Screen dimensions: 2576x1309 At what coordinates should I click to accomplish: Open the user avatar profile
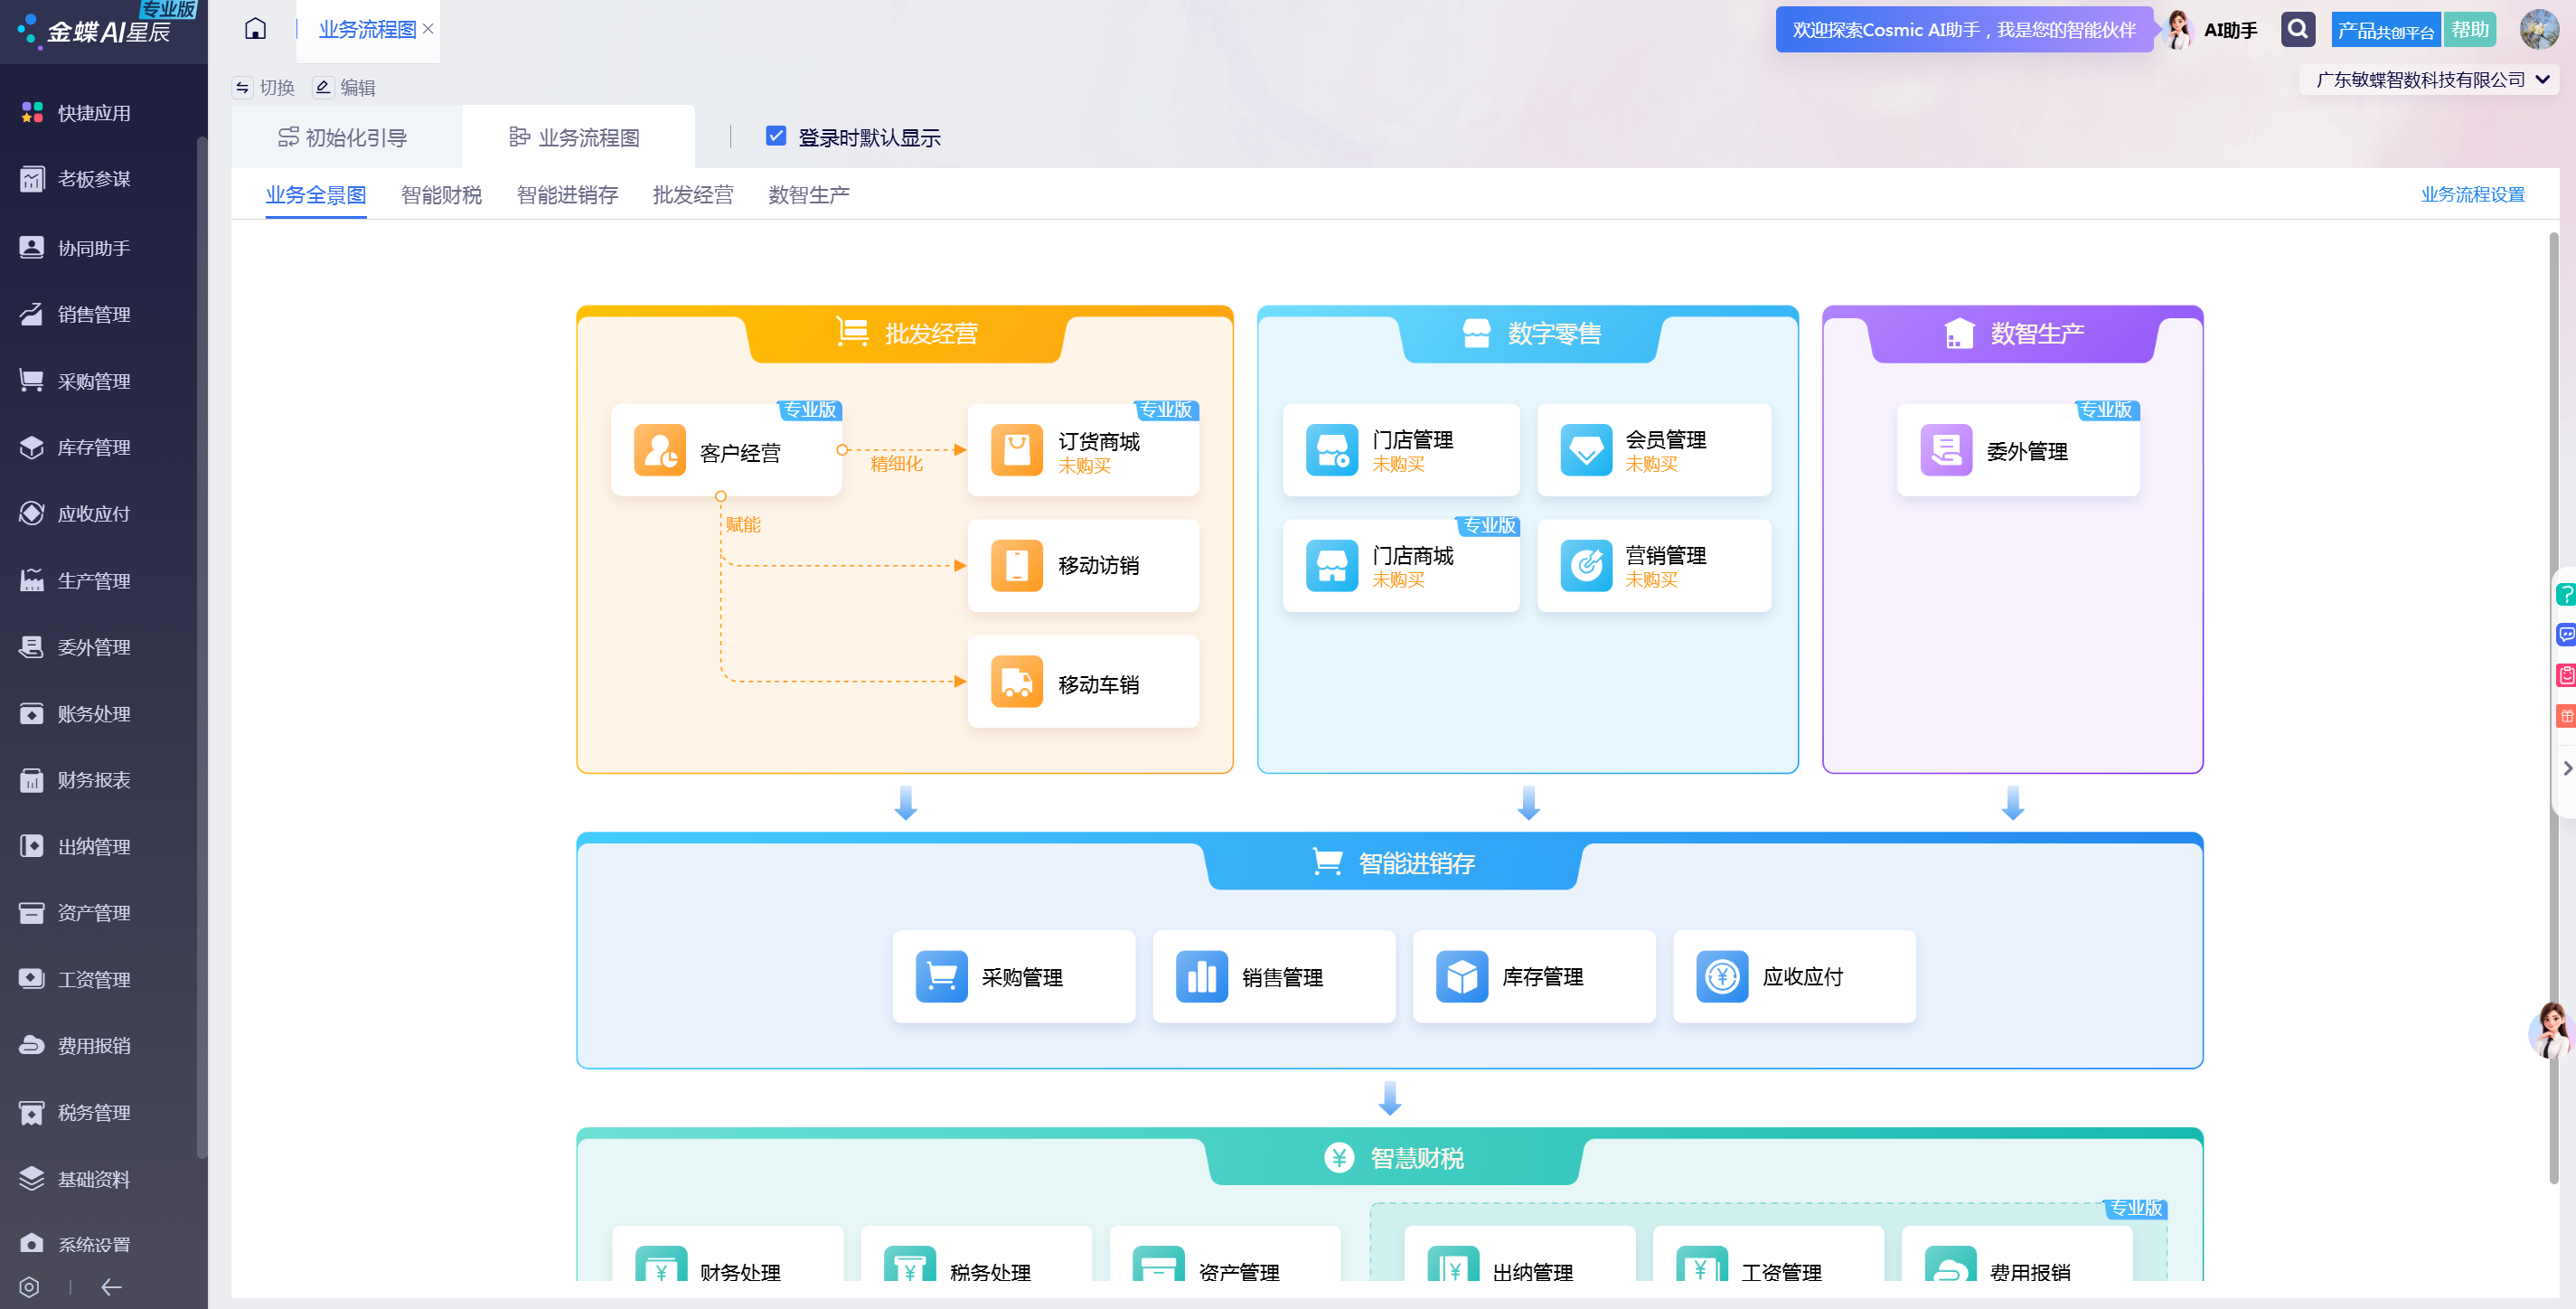(2539, 29)
